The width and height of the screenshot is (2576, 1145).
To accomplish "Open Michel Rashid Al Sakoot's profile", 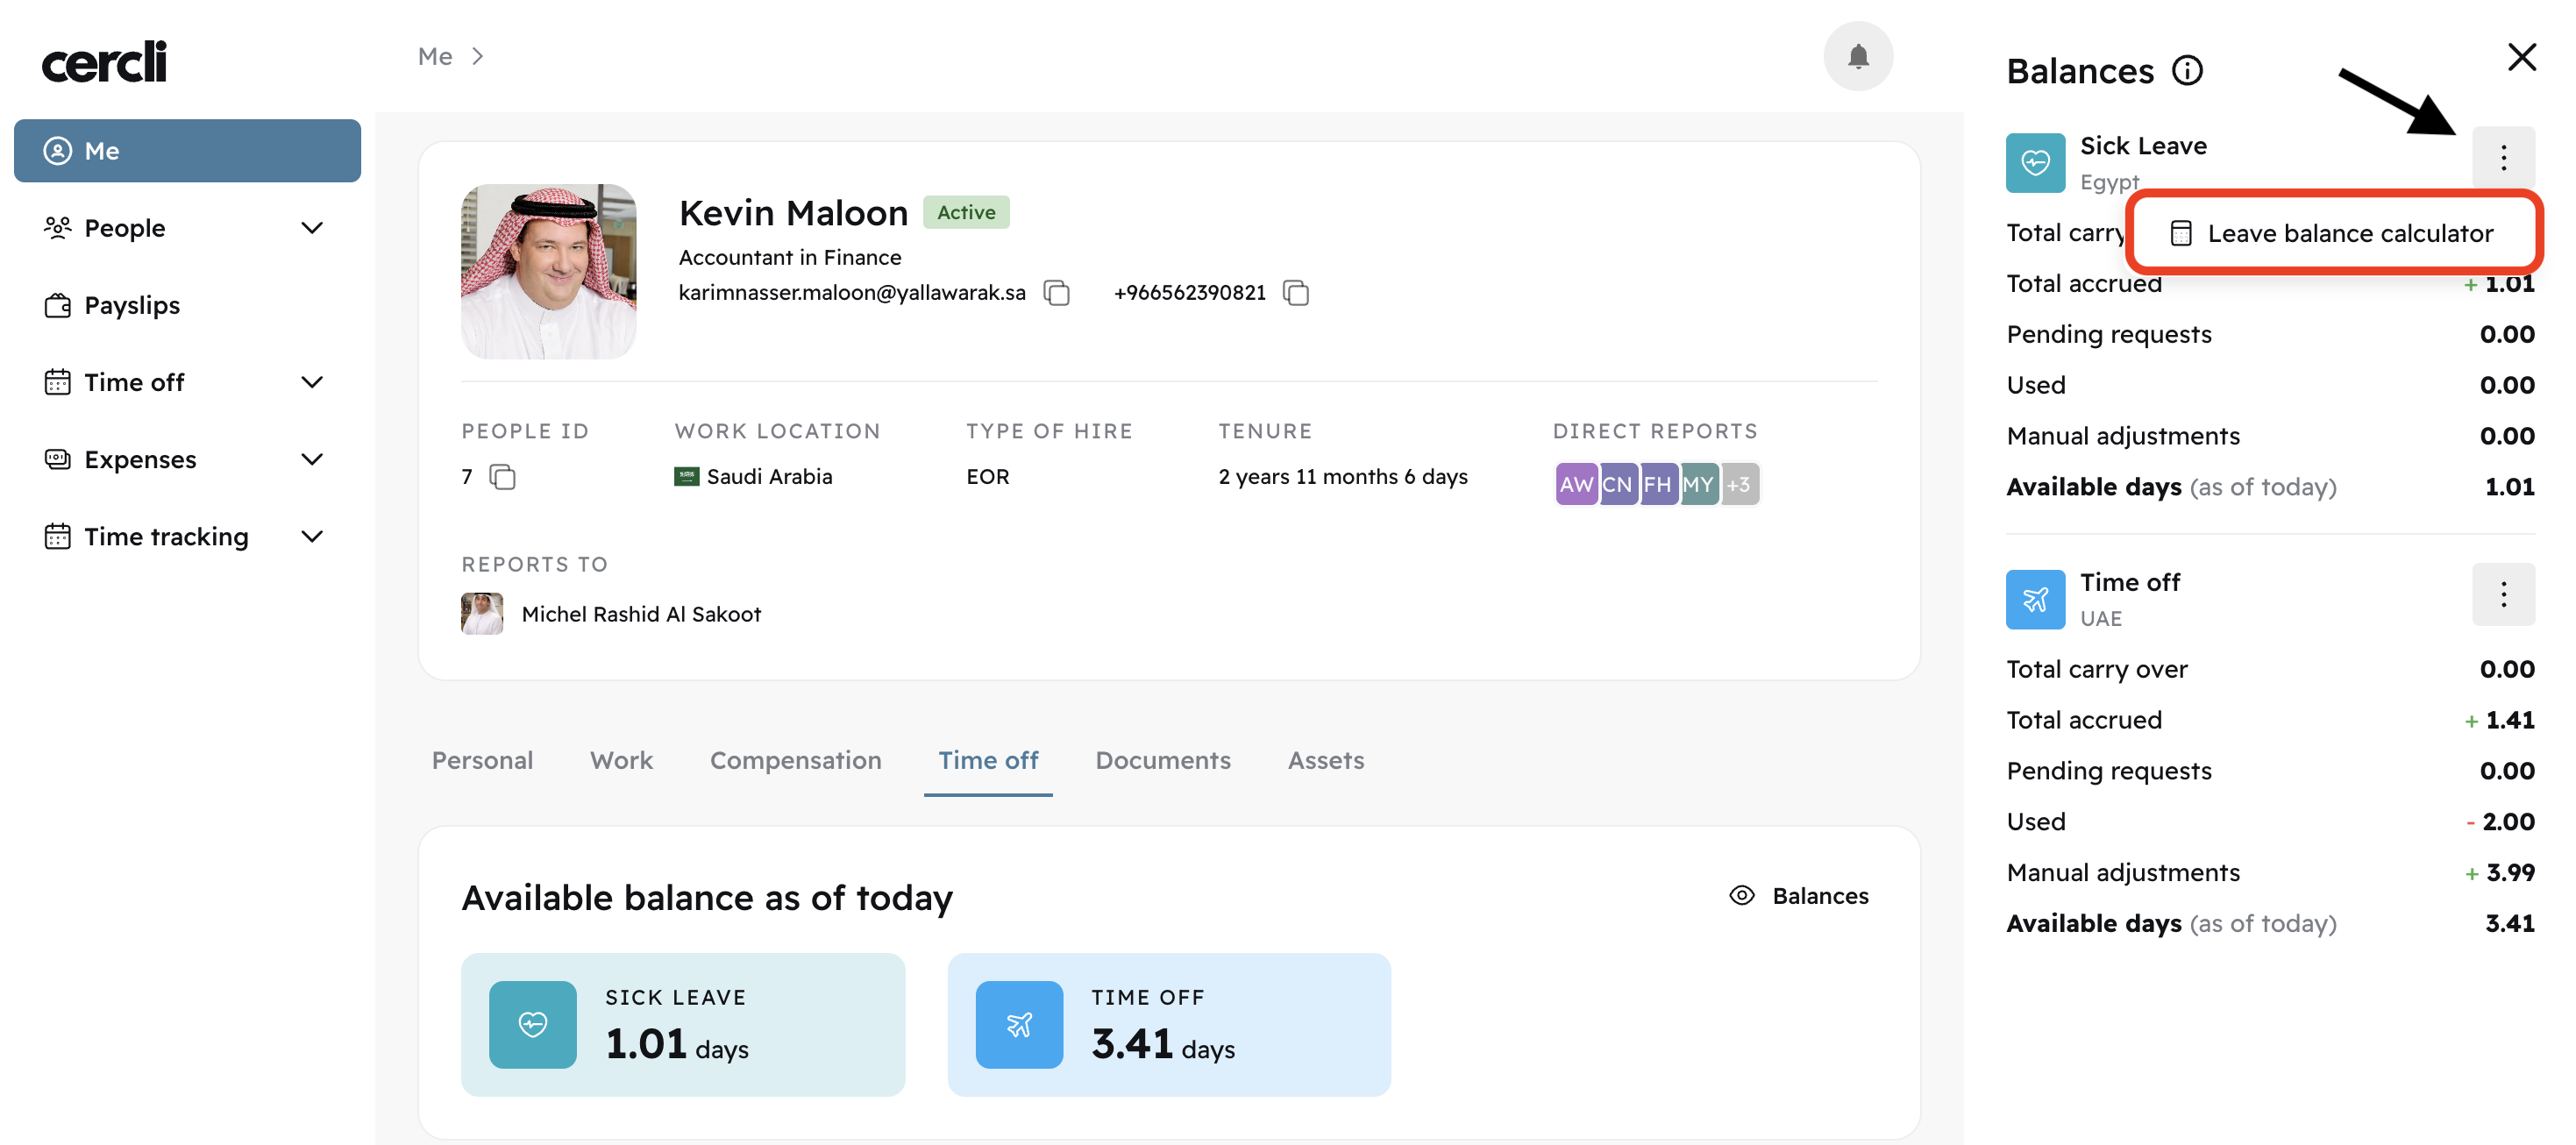I will pyautogui.click(x=640, y=614).
